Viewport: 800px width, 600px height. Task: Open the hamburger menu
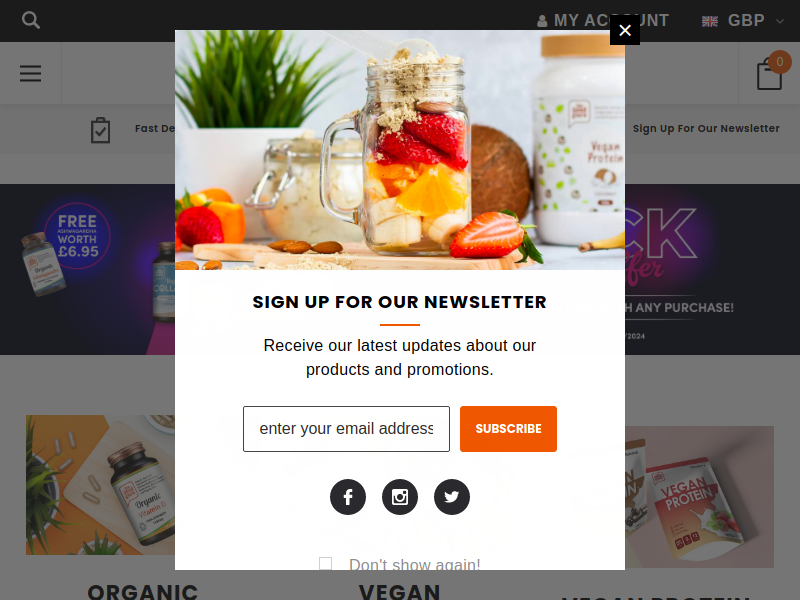tap(31, 73)
